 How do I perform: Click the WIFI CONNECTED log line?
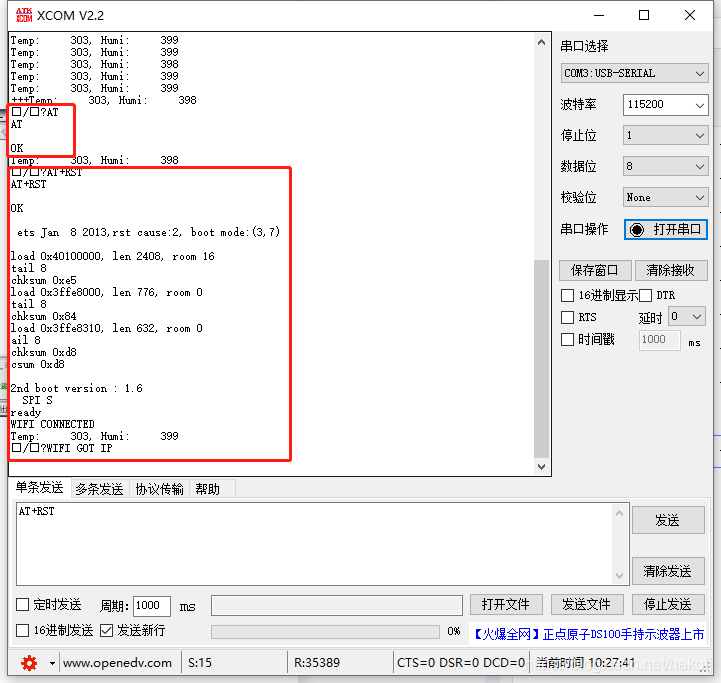click(x=52, y=424)
